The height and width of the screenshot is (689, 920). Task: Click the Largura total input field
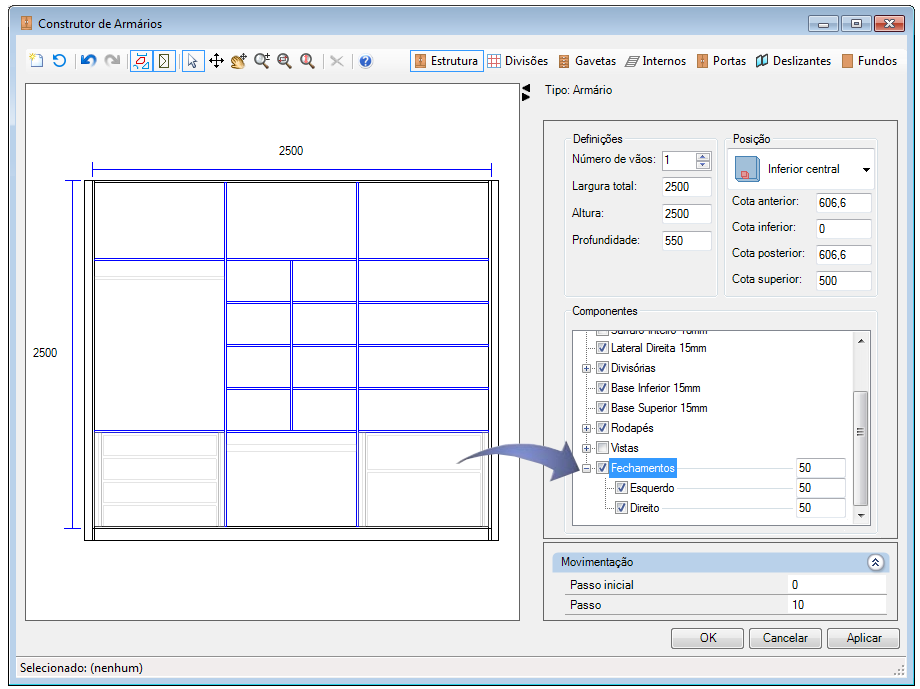686,187
